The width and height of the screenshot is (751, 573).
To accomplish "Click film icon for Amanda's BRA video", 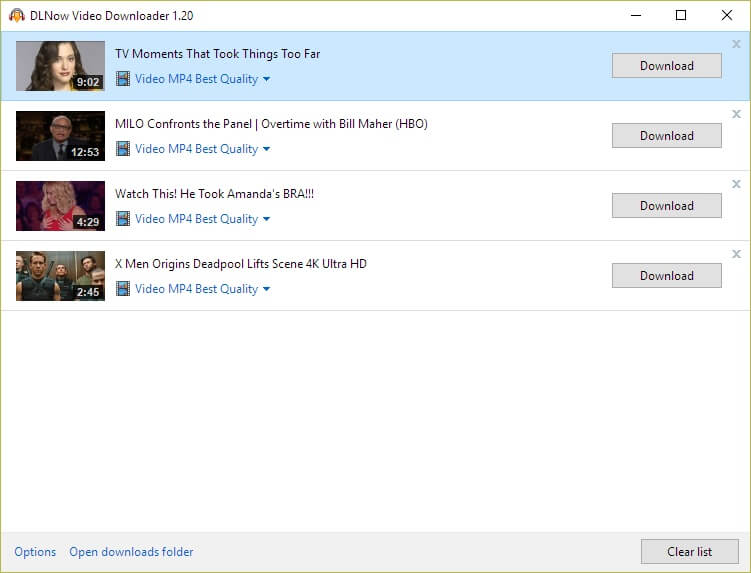I will [123, 218].
